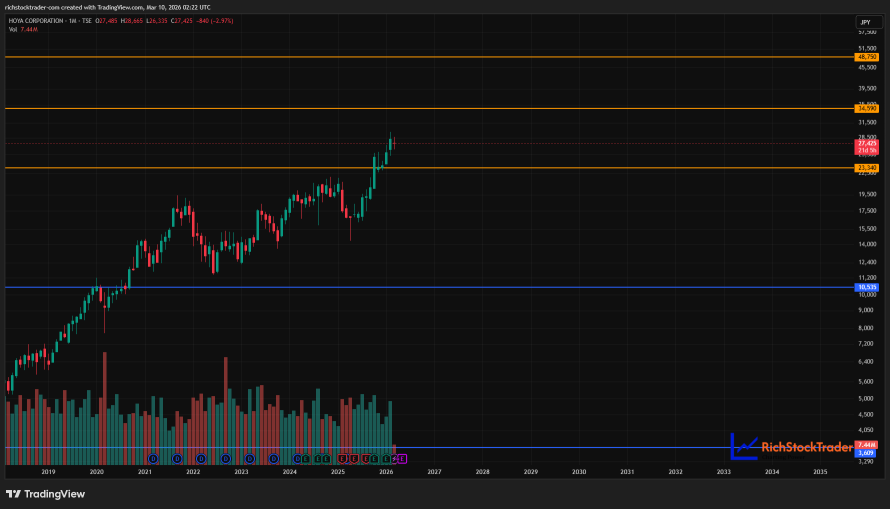Click the 4,050 price scale label
The height and width of the screenshot is (509, 890).
click(866, 430)
